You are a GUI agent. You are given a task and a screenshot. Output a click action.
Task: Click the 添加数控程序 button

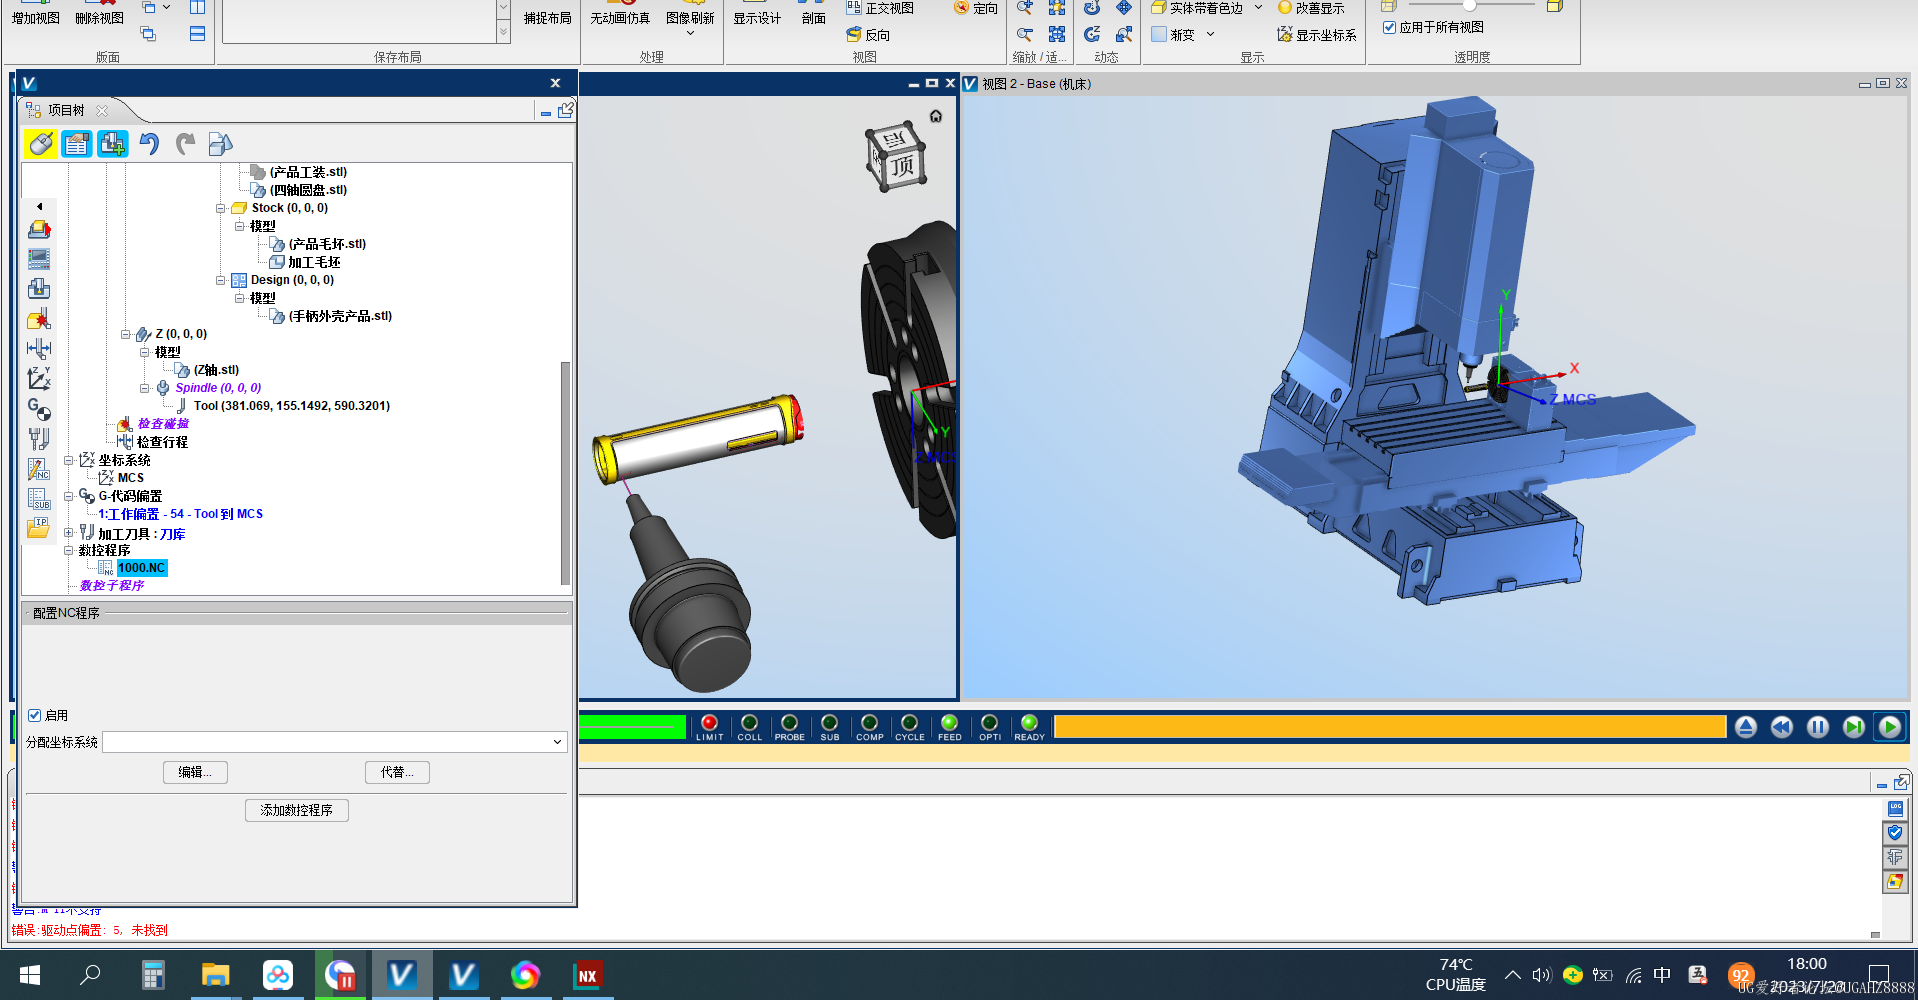pyautogui.click(x=297, y=810)
